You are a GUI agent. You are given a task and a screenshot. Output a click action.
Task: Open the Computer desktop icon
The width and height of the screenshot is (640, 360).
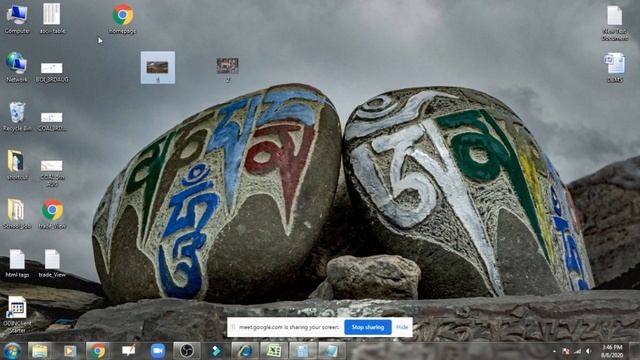tap(17, 19)
